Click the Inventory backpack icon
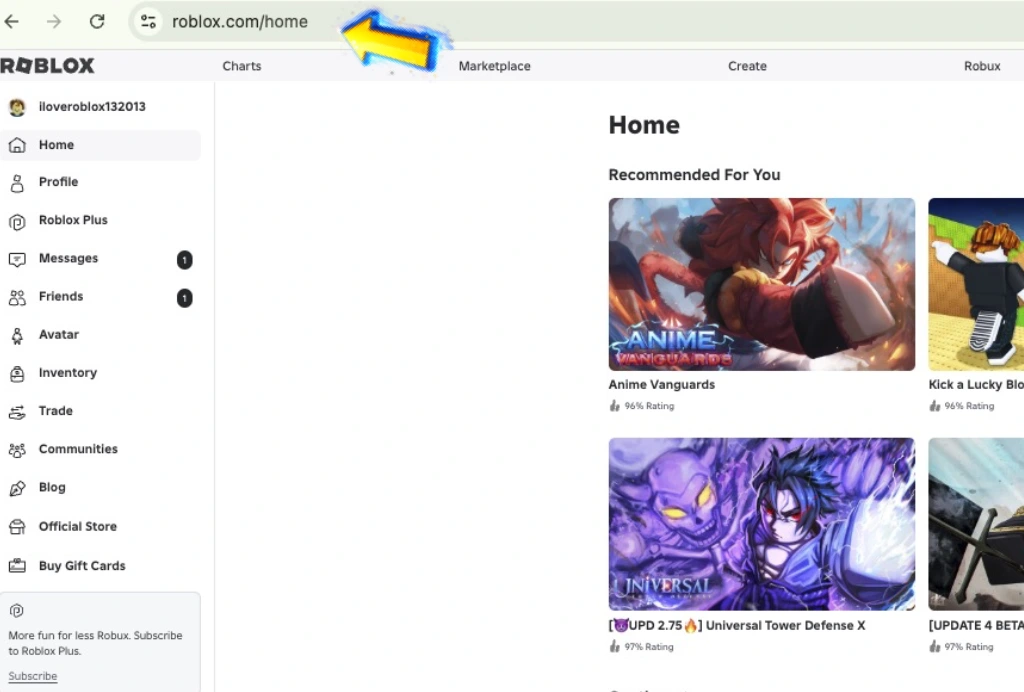Image resolution: width=1024 pixels, height=692 pixels. click(17, 374)
